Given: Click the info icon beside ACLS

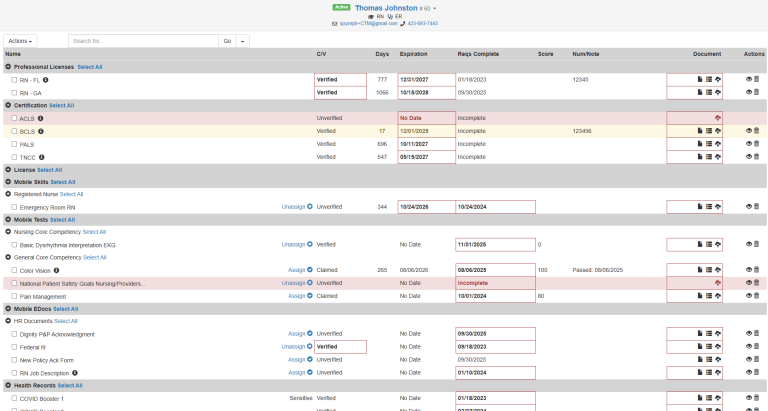Looking at the screenshot, I should [41, 118].
